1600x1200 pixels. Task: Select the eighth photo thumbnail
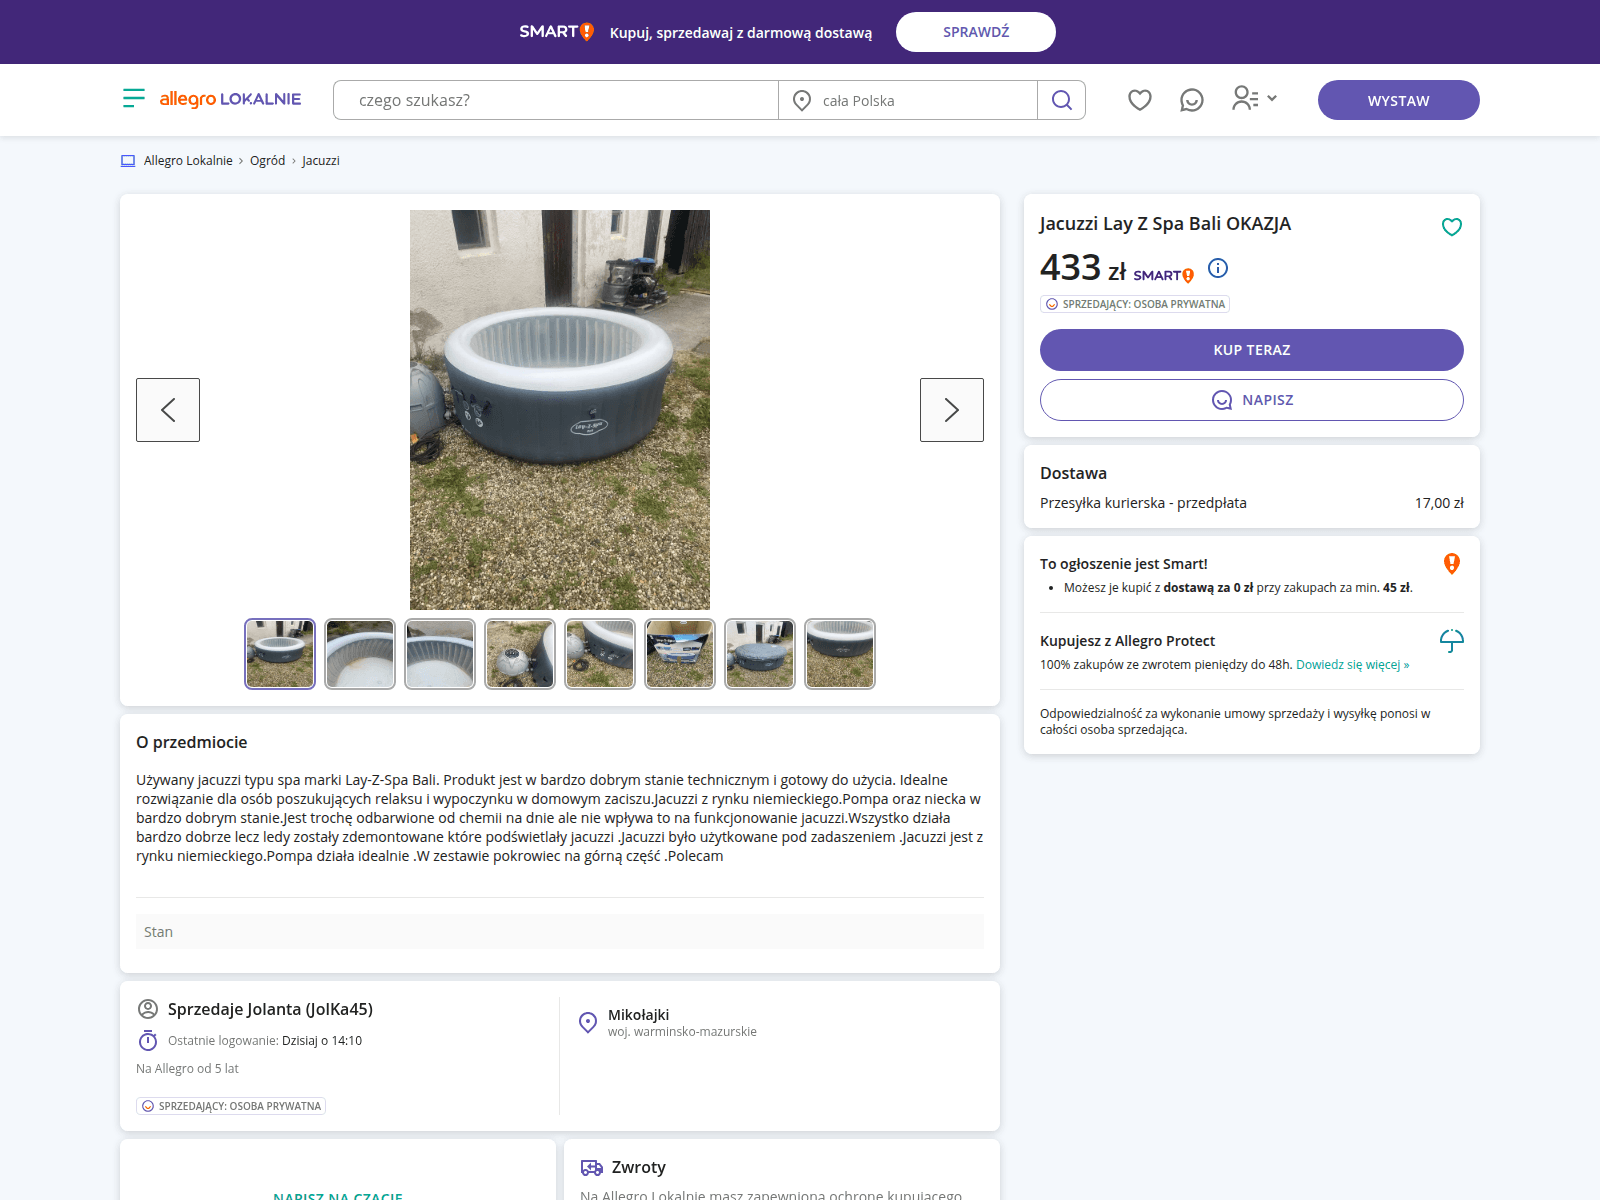[840, 654]
